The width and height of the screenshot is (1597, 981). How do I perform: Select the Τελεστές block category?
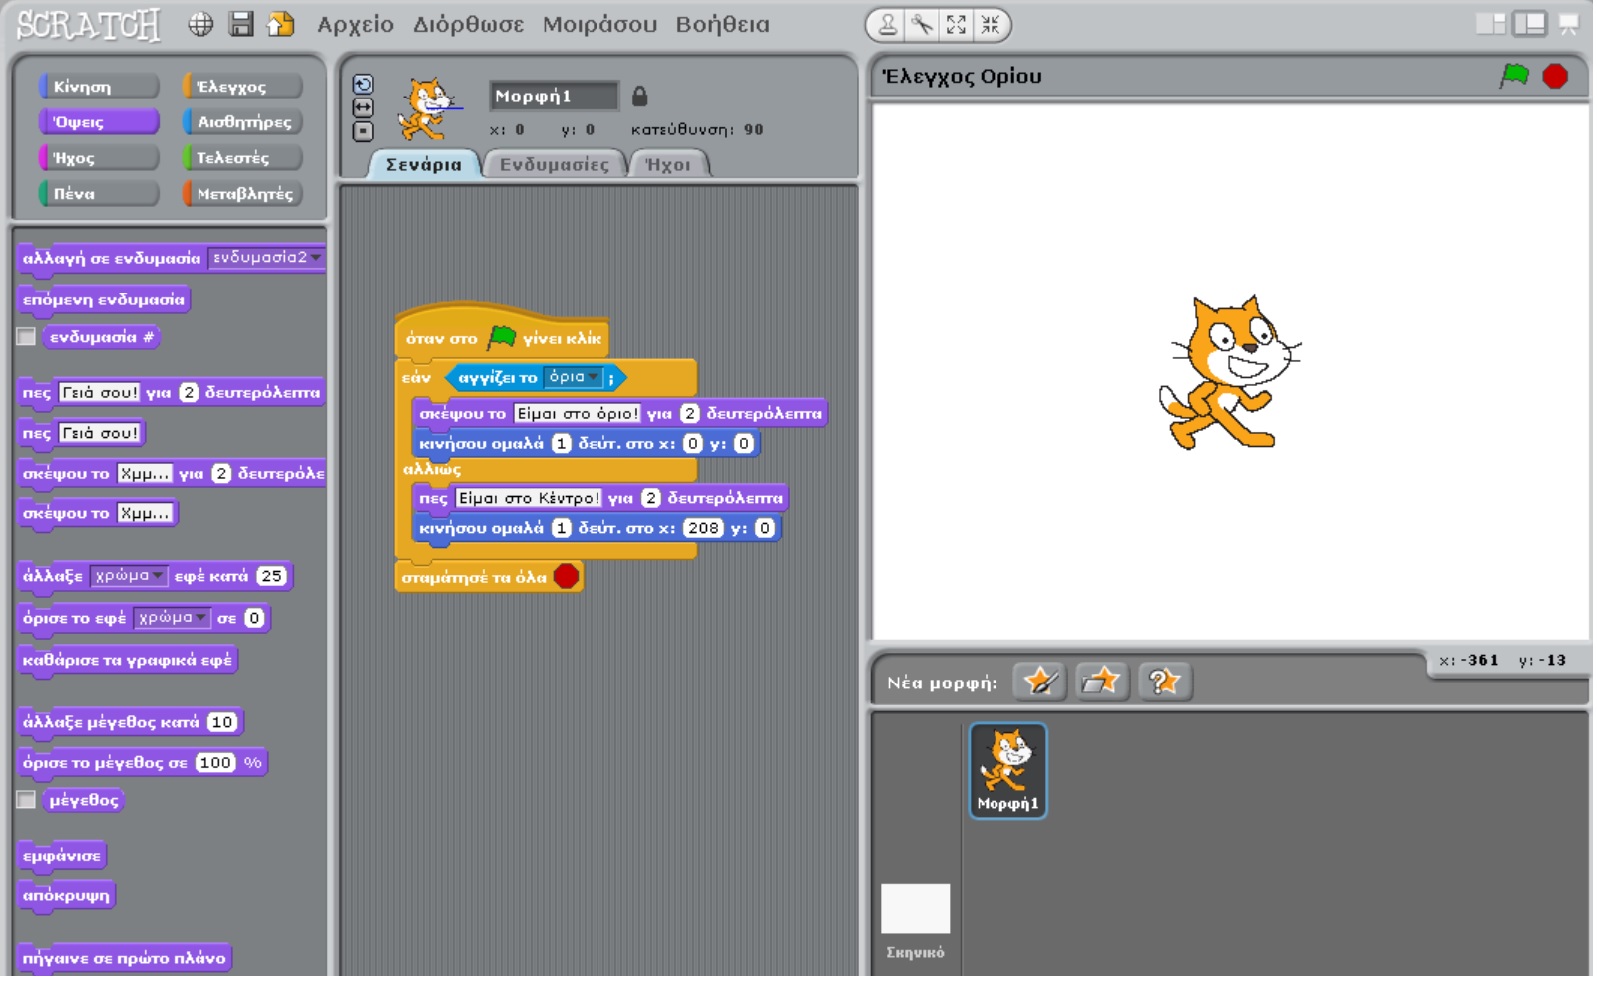click(x=243, y=158)
